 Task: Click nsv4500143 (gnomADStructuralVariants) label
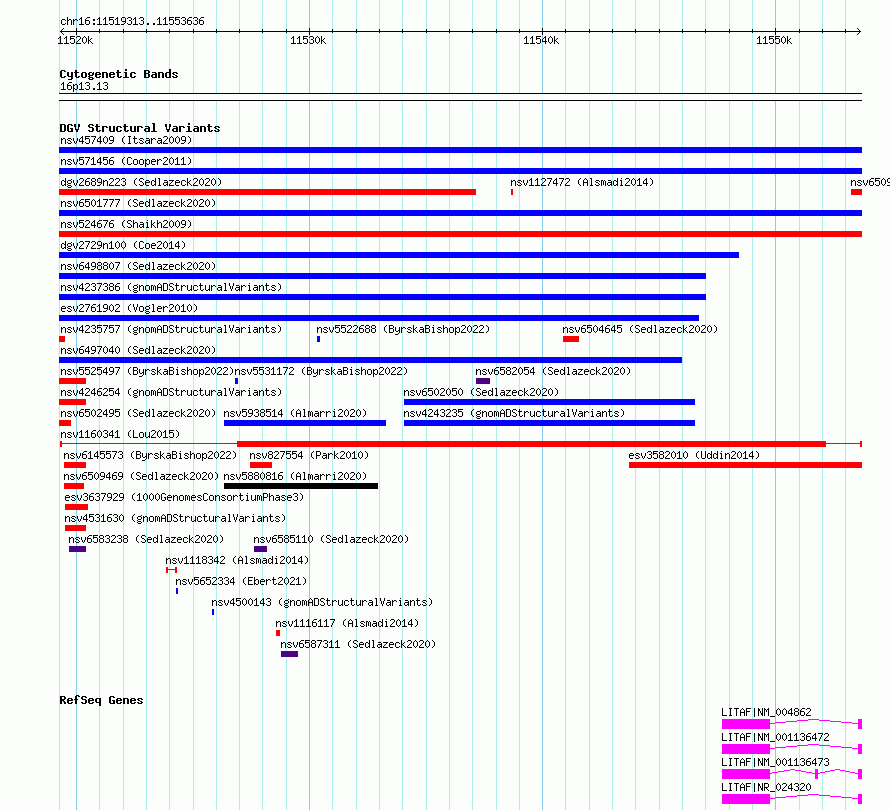[x=322, y=602]
